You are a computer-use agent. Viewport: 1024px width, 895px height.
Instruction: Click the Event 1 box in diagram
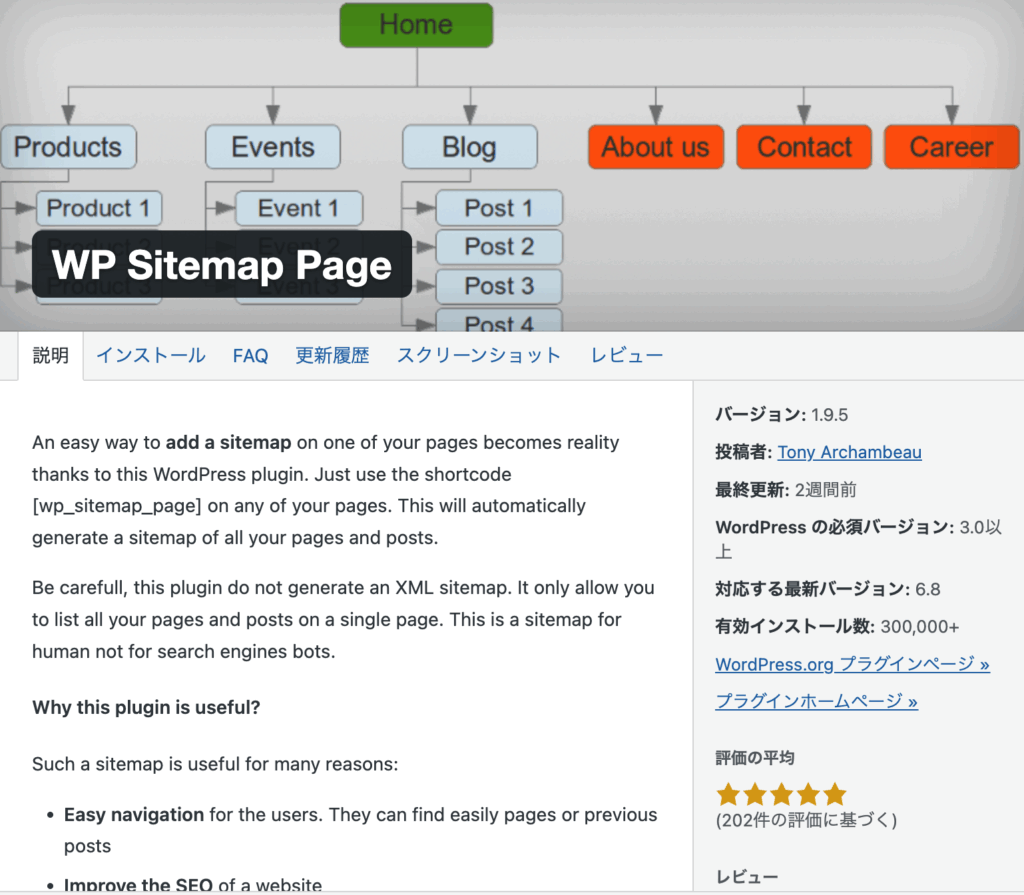pyautogui.click(x=298, y=208)
